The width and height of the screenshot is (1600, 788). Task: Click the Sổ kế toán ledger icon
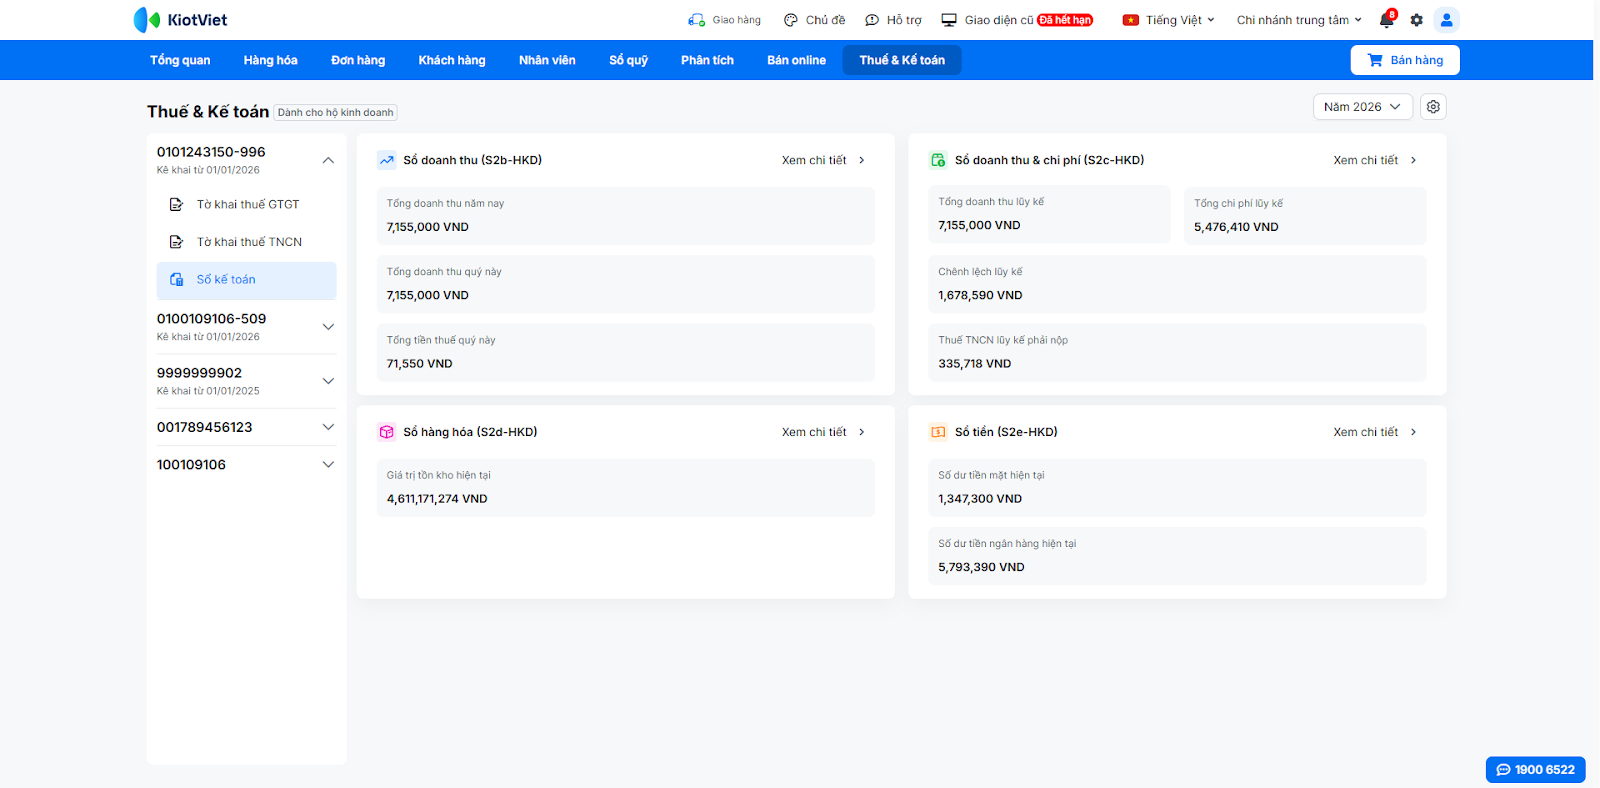point(176,280)
